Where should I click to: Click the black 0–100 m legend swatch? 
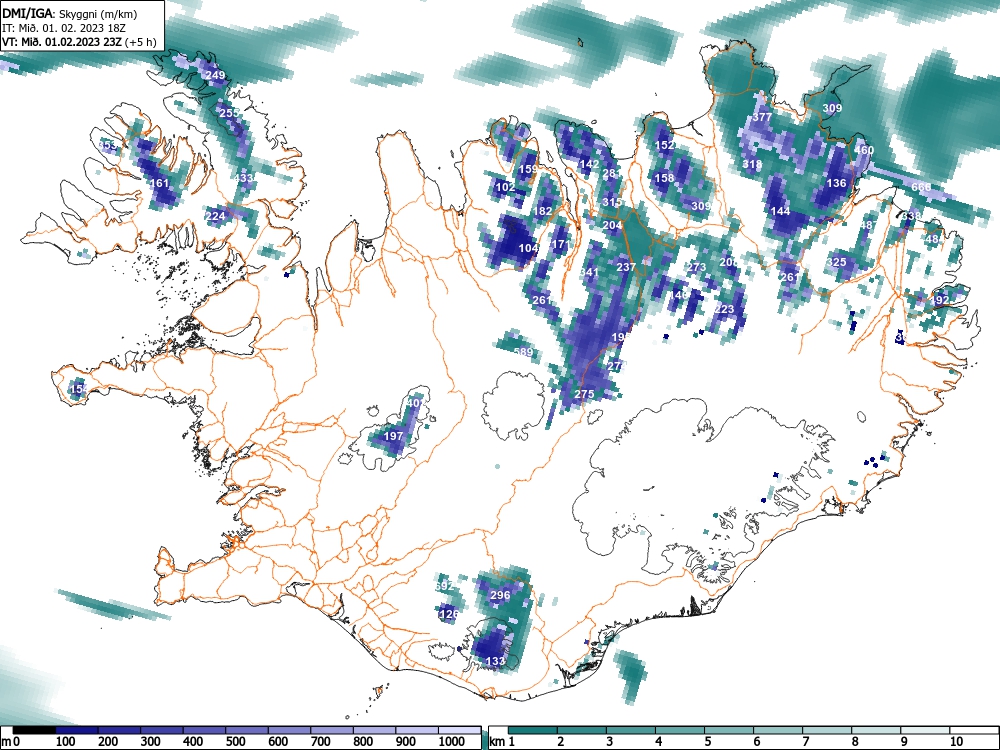[34, 730]
